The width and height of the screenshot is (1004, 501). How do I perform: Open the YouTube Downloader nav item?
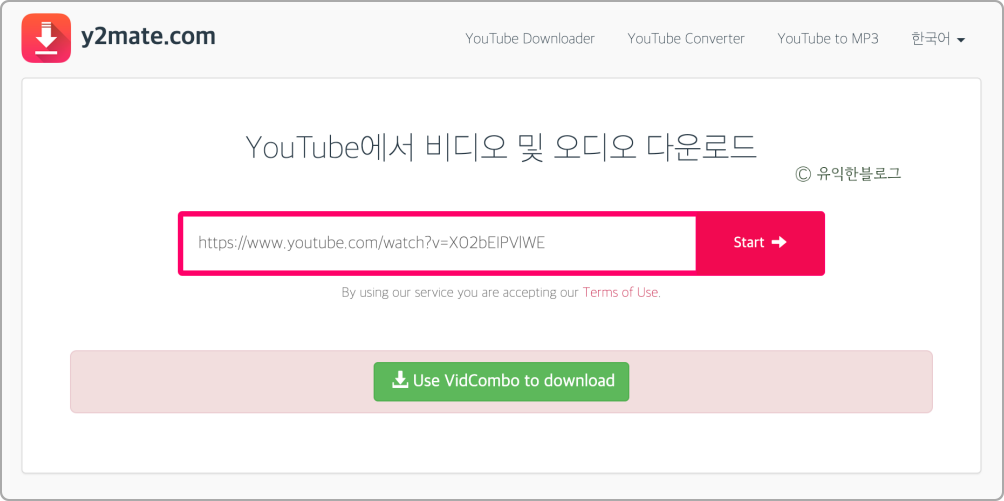tap(530, 38)
